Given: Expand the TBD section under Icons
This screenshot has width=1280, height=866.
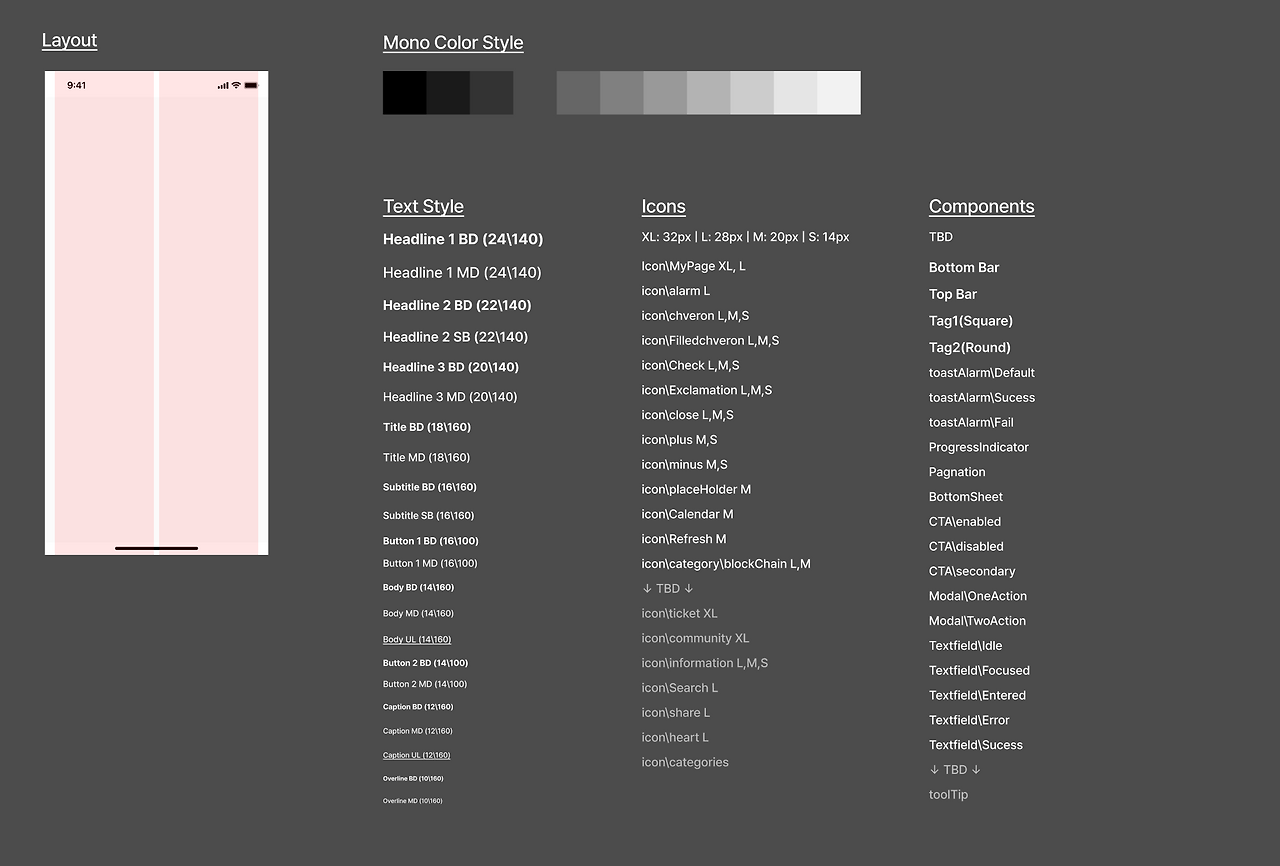Looking at the screenshot, I should click(666, 588).
